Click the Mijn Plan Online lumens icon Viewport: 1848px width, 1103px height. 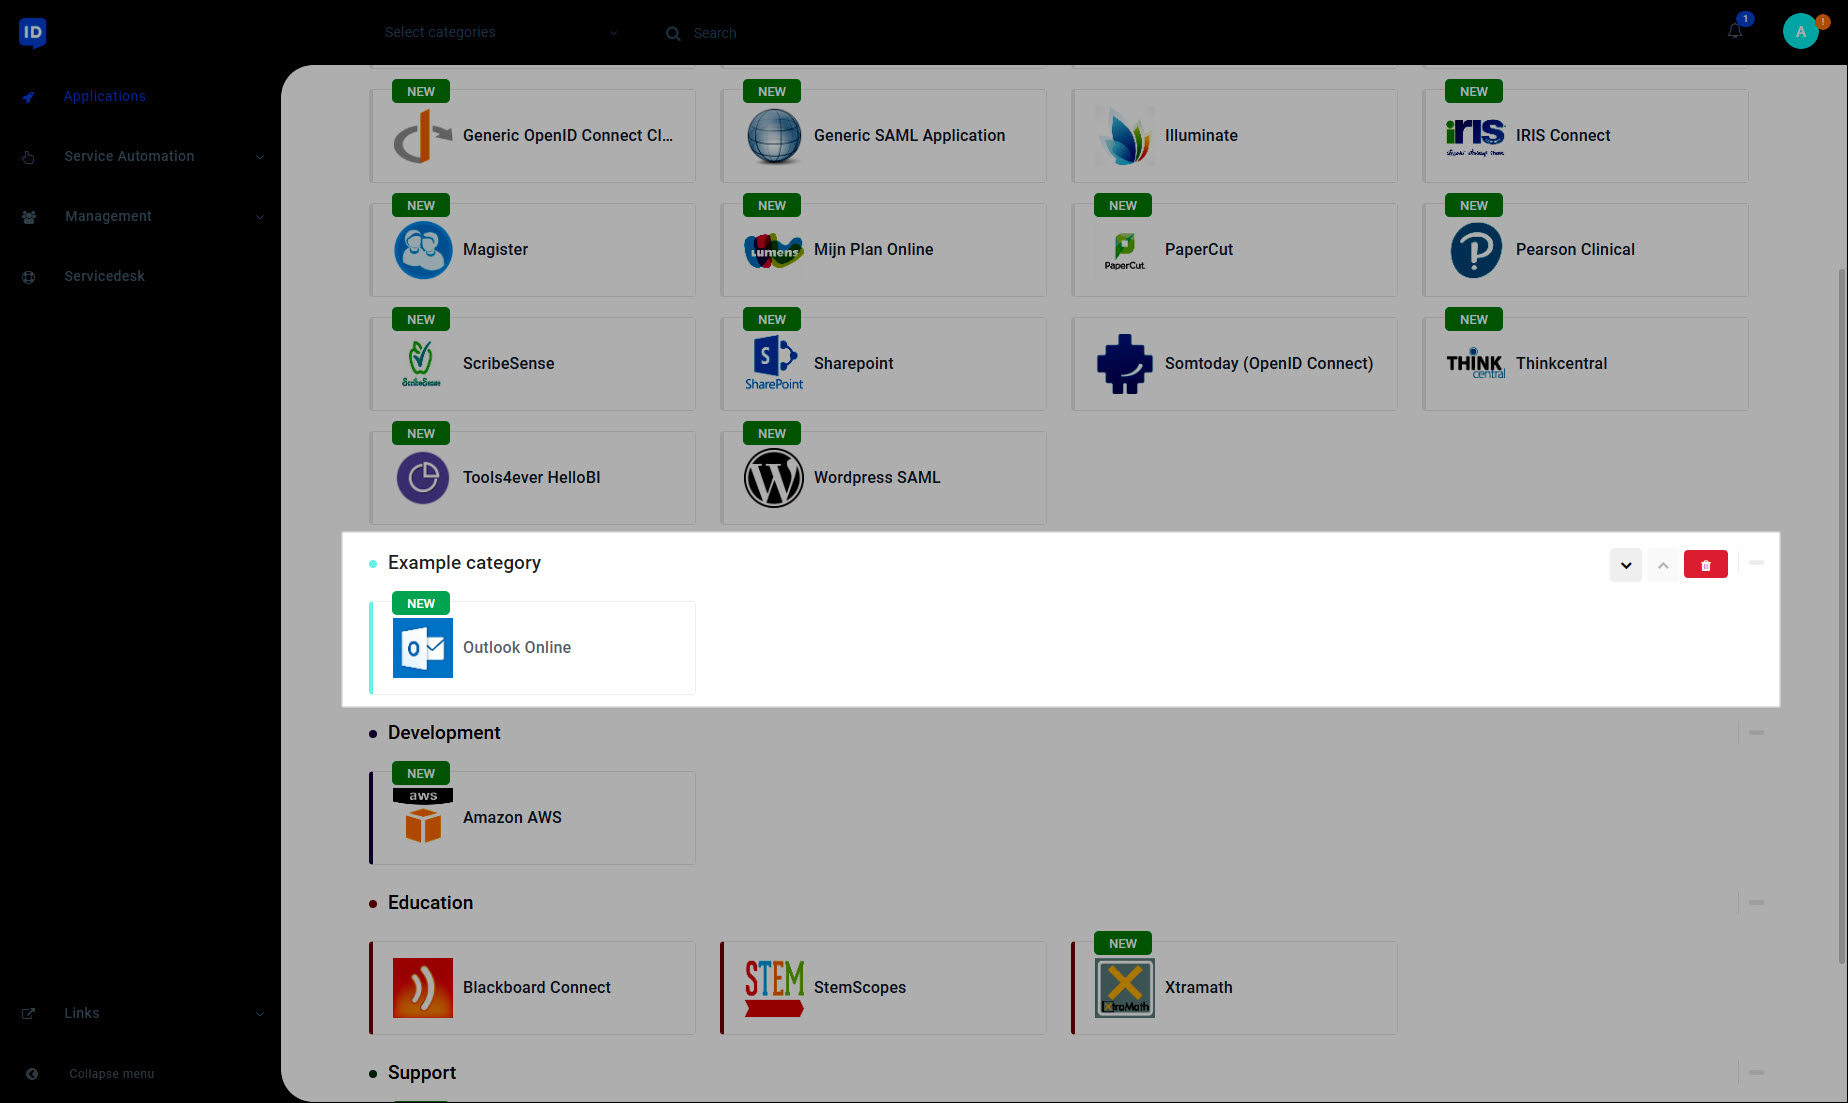click(774, 250)
